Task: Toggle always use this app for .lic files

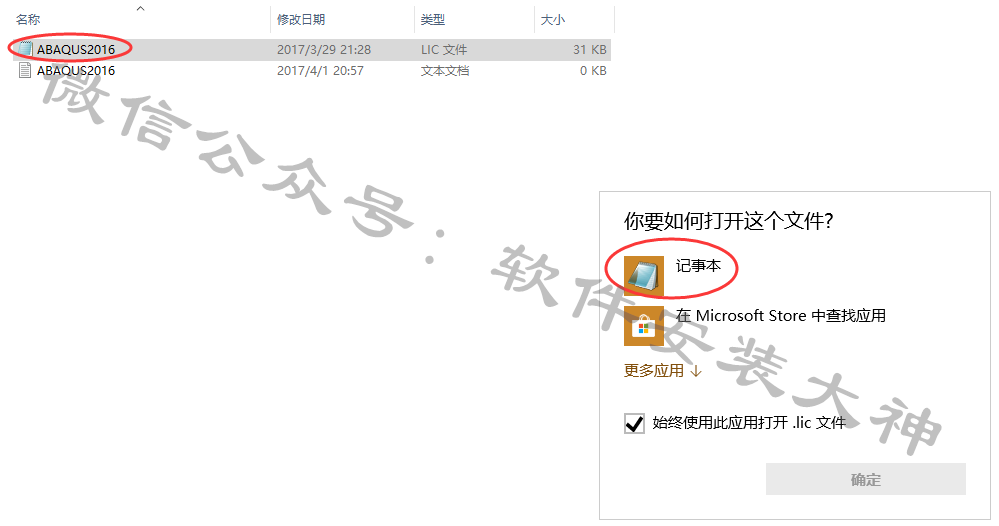Action: tap(634, 423)
